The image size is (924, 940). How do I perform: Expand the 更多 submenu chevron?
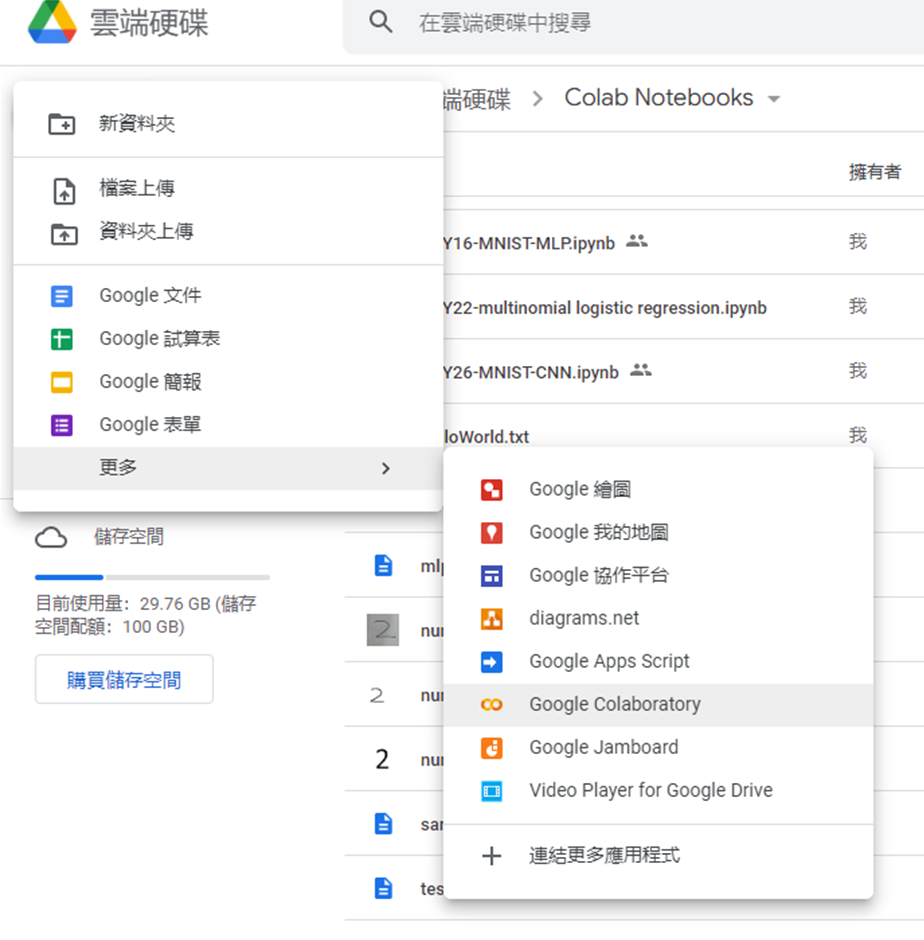point(386,468)
